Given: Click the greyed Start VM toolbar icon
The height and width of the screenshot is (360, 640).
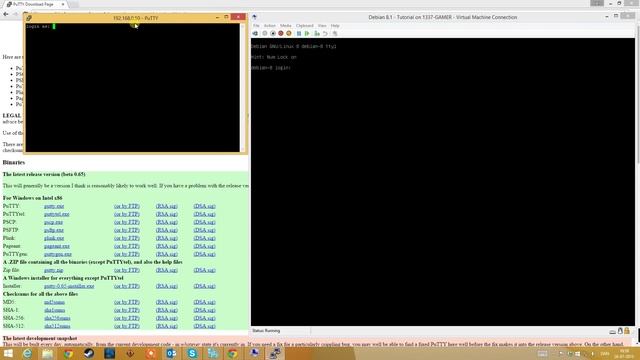Looking at the screenshot, I should [x=264, y=33].
